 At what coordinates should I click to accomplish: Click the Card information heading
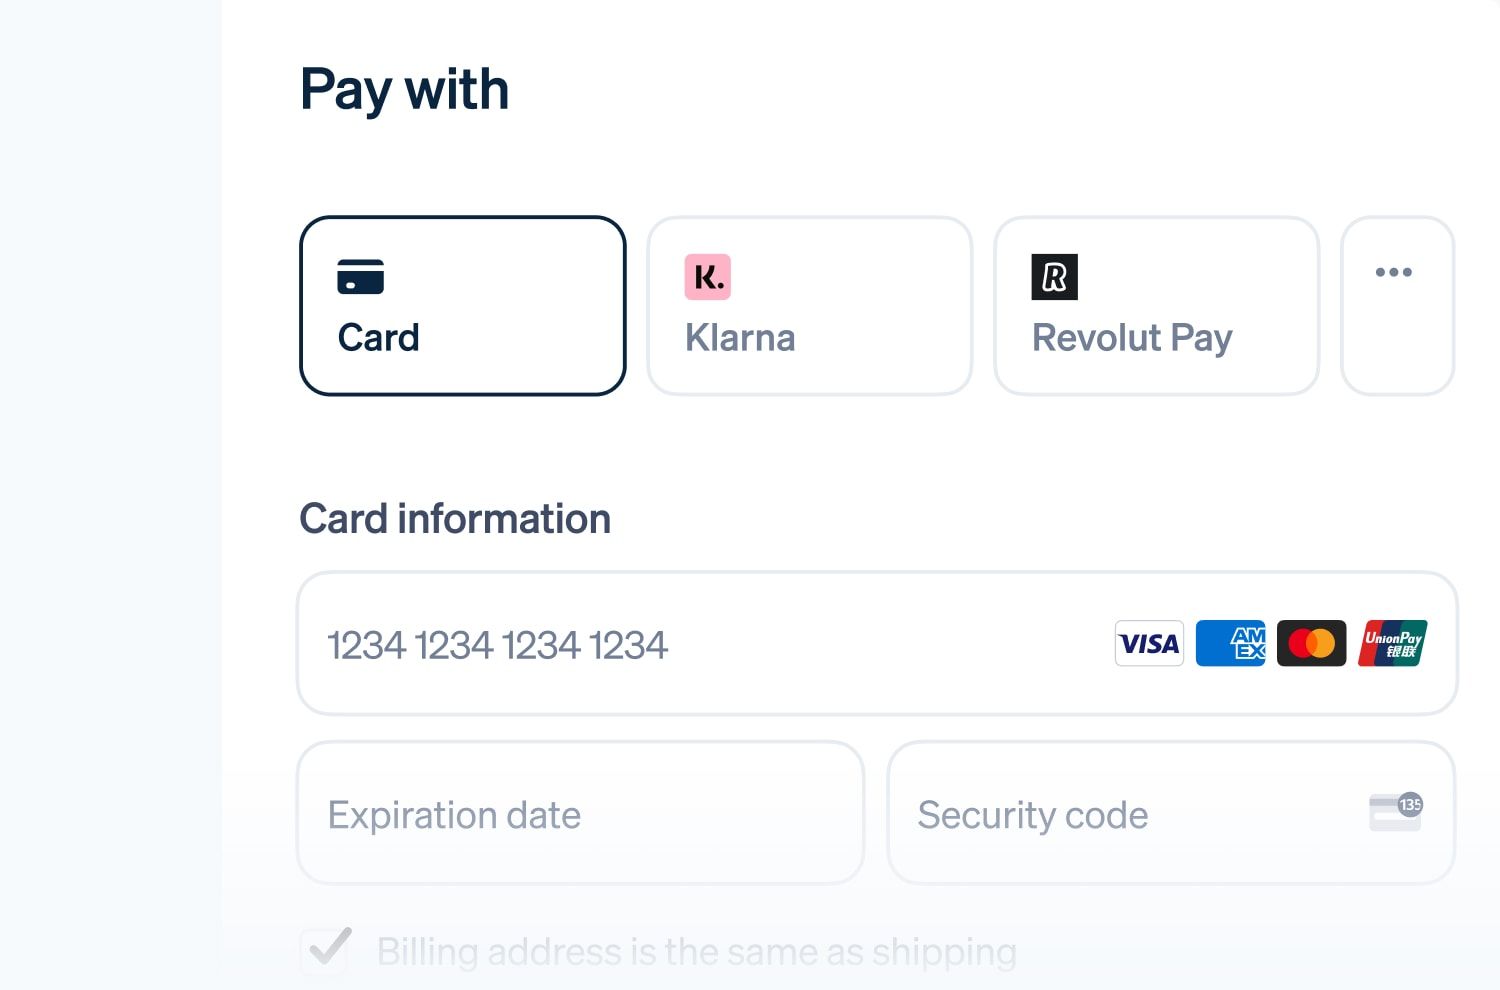(x=455, y=519)
